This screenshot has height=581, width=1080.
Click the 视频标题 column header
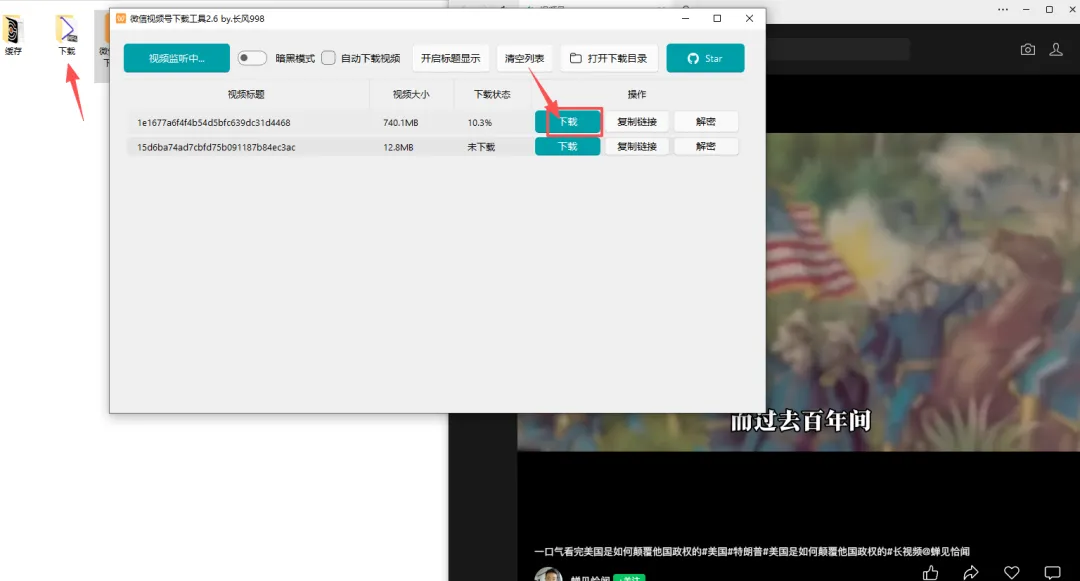246,94
